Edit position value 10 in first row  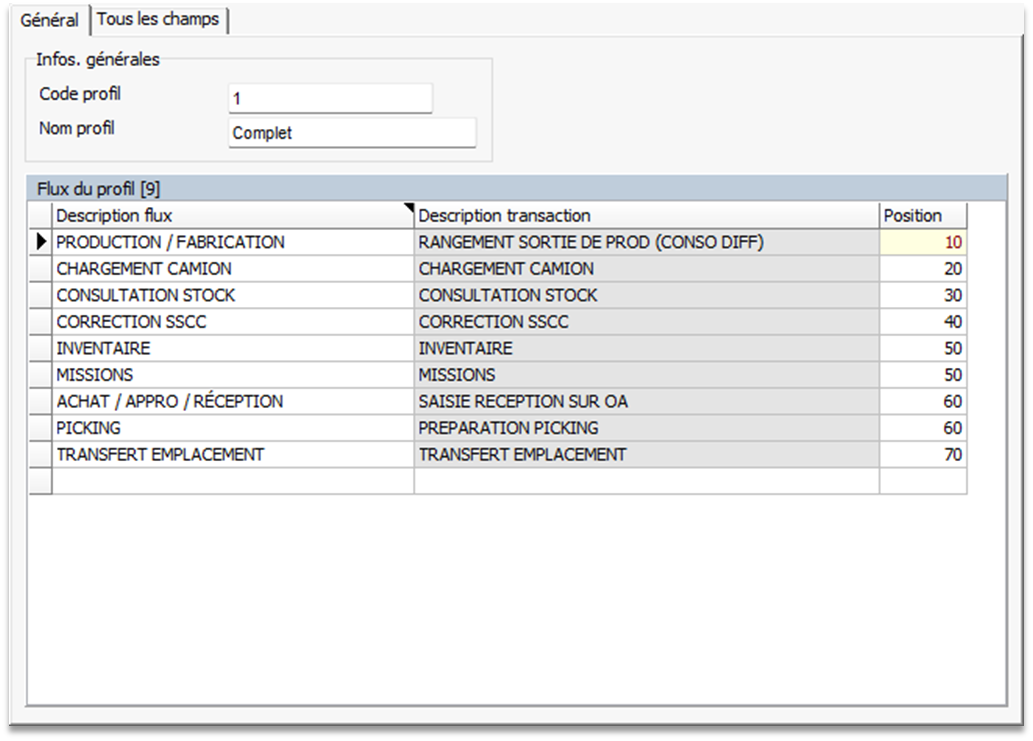(922, 242)
